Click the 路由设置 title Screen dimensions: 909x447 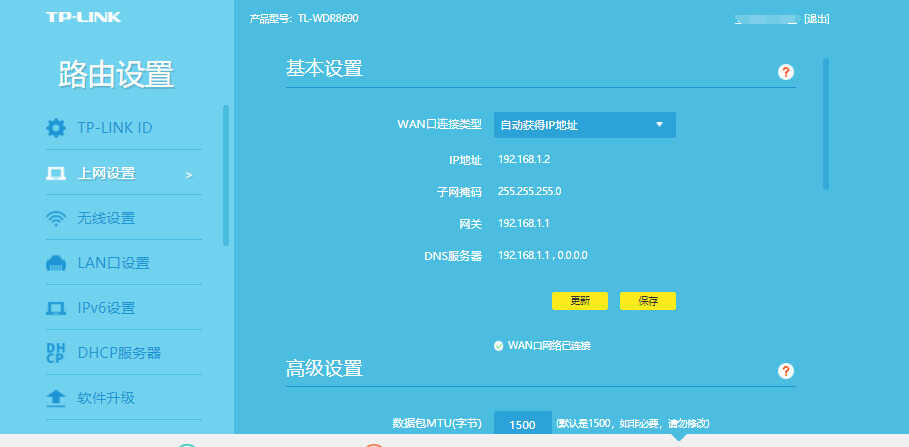tap(116, 74)
